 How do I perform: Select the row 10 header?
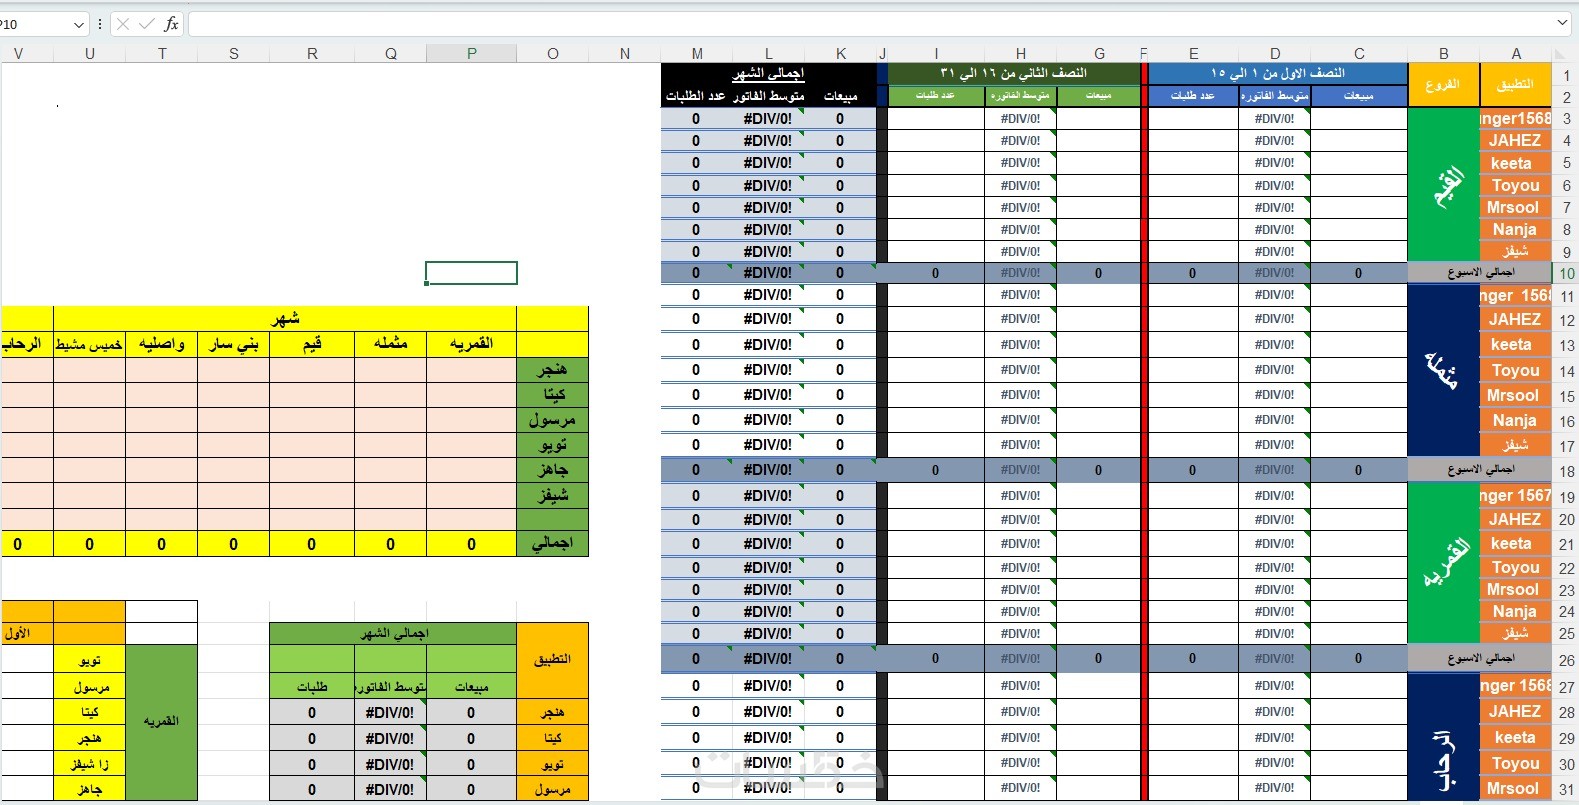[x=1566, y=273]
